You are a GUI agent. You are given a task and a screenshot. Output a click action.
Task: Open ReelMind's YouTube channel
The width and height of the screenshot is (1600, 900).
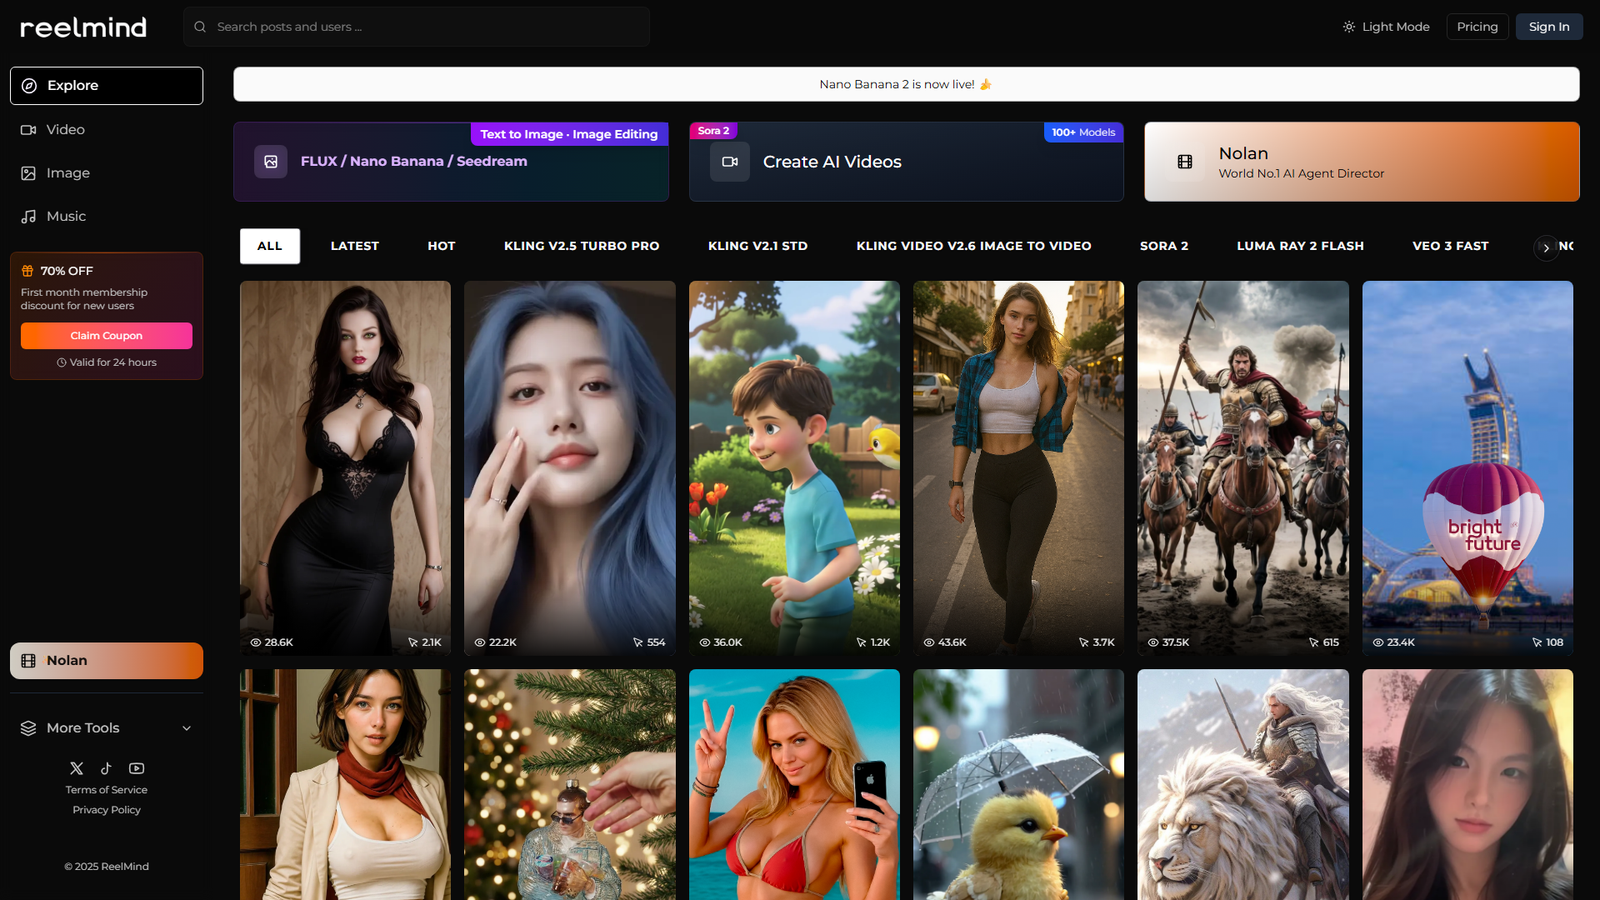pos(136,768)
